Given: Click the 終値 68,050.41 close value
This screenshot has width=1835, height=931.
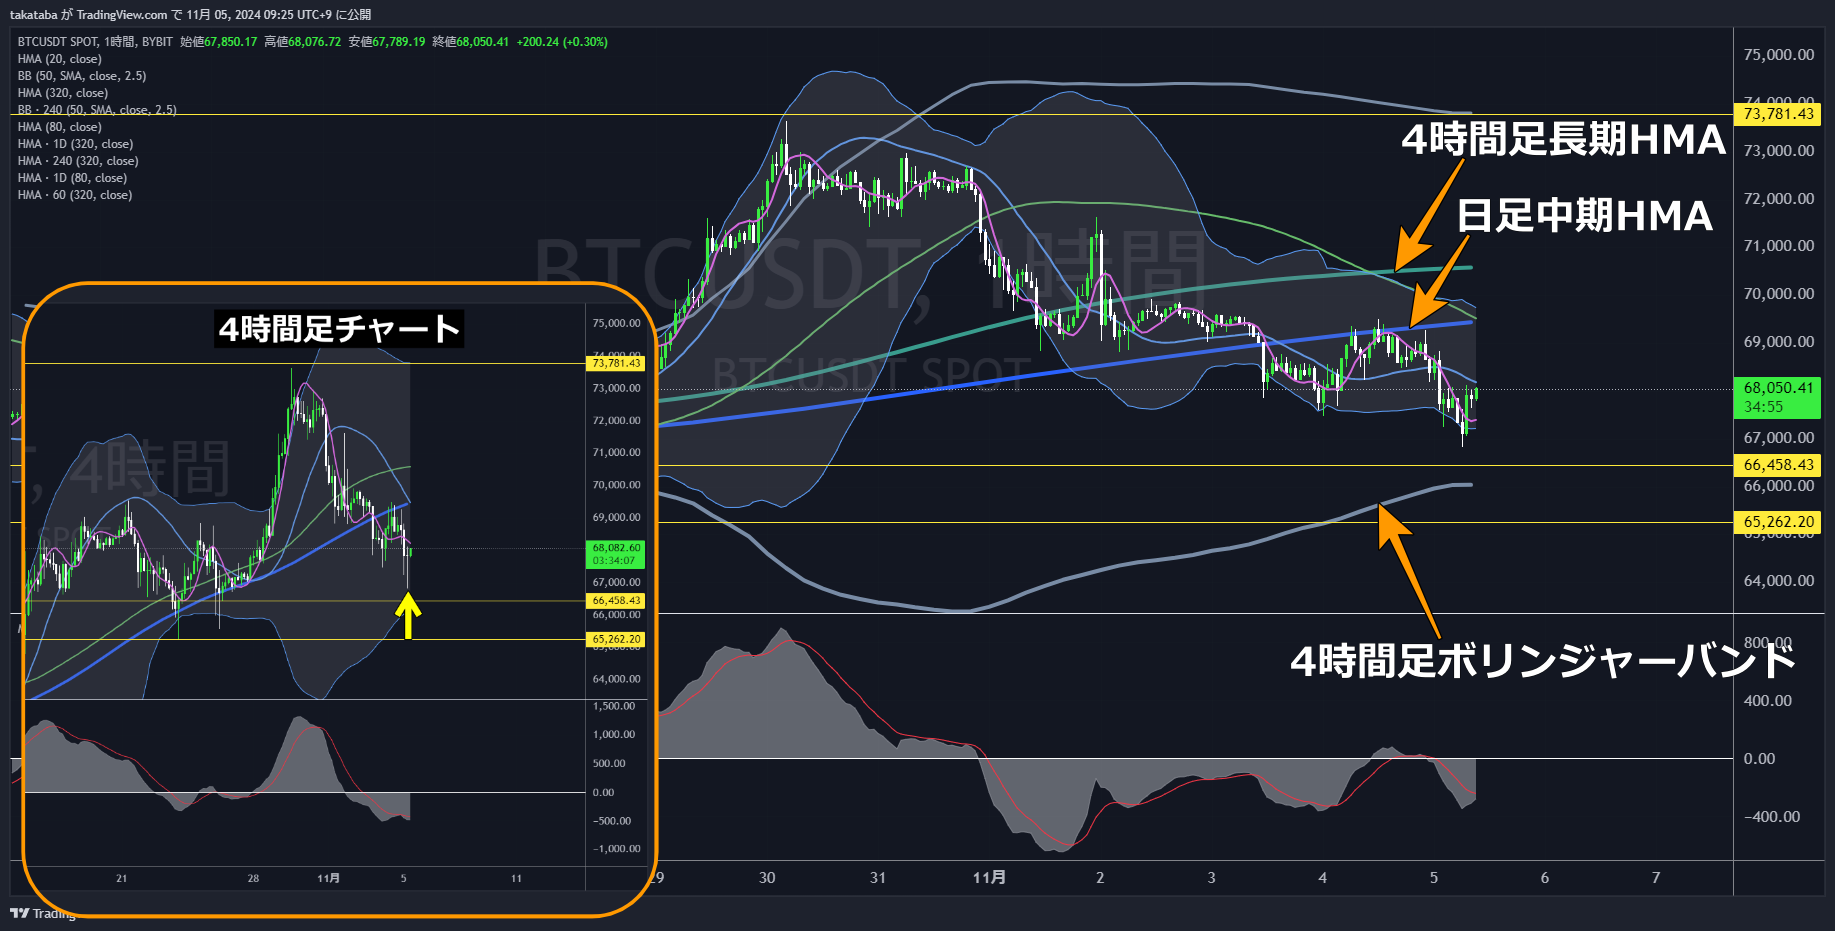Looking at the screenshot, I should pyautogui.click(x=471, y=42).
